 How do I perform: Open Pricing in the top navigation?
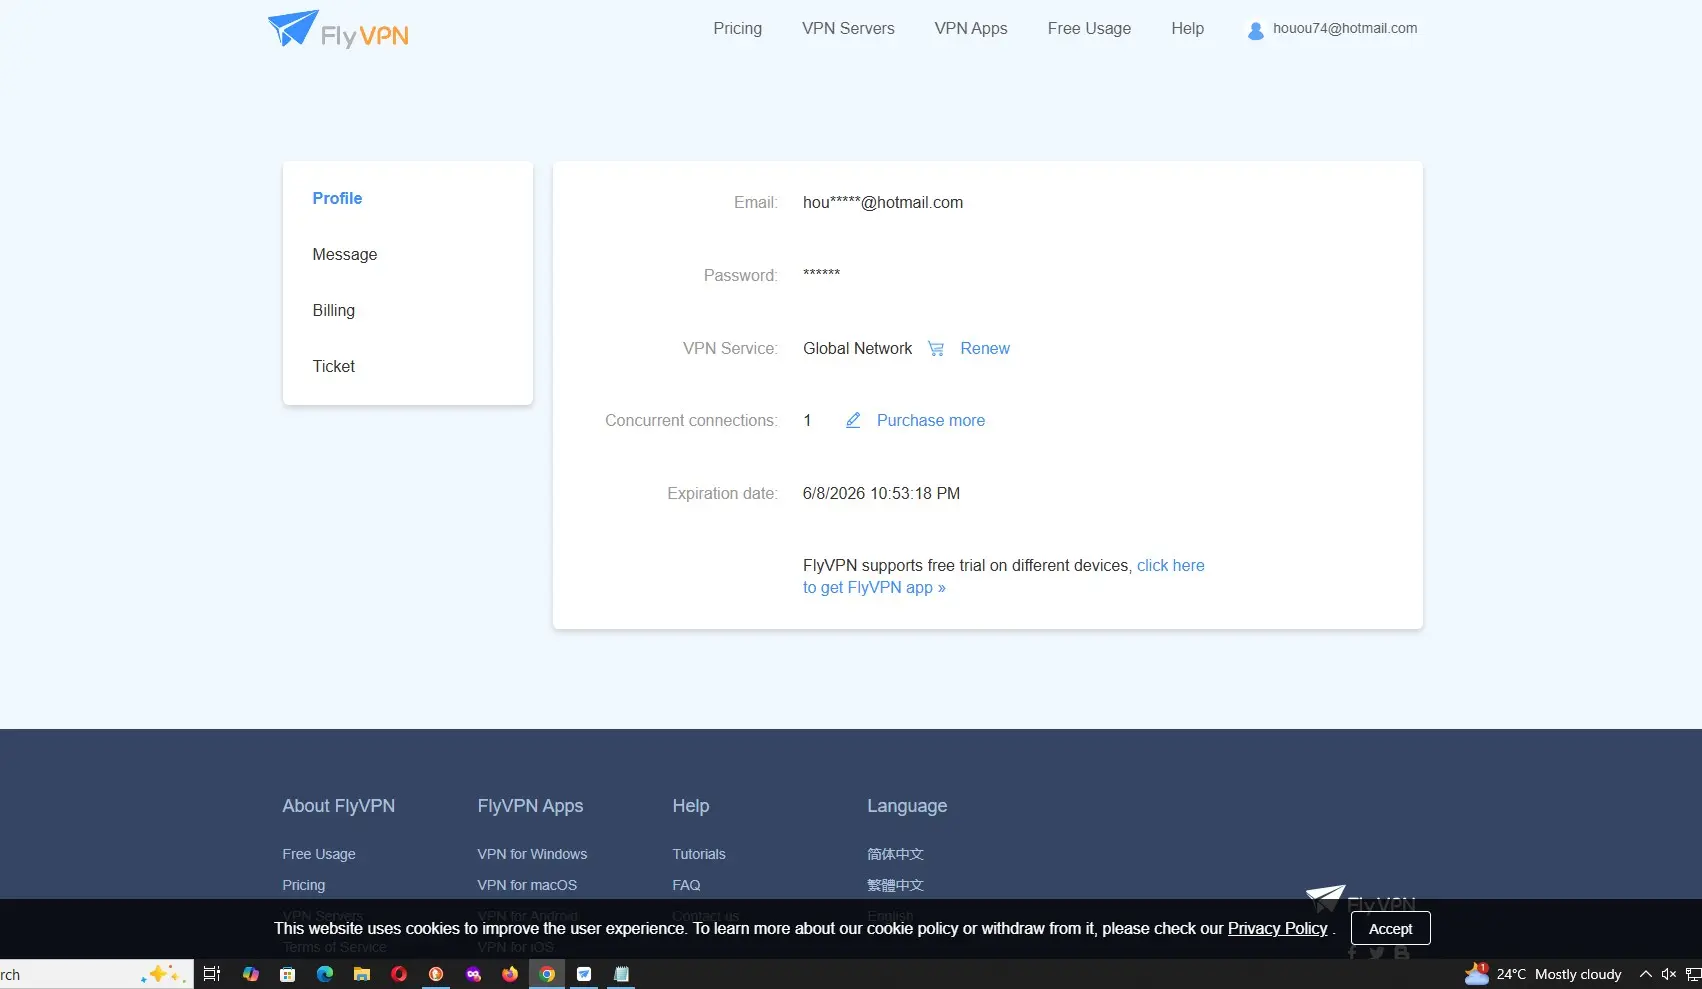pos(737,29)
